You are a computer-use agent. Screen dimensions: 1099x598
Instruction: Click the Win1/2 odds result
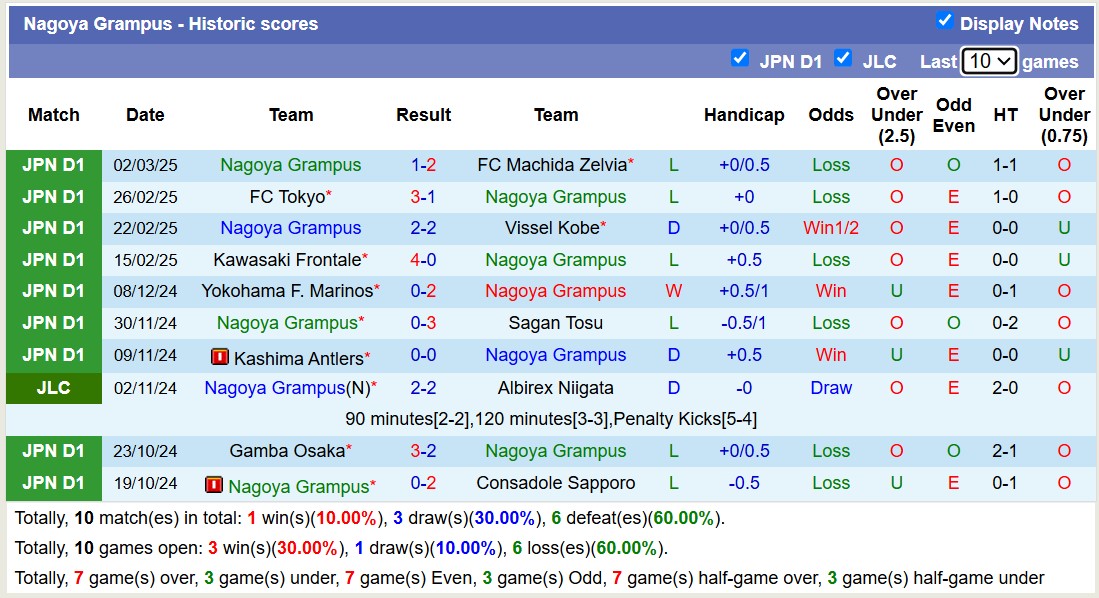click(830, 228)
